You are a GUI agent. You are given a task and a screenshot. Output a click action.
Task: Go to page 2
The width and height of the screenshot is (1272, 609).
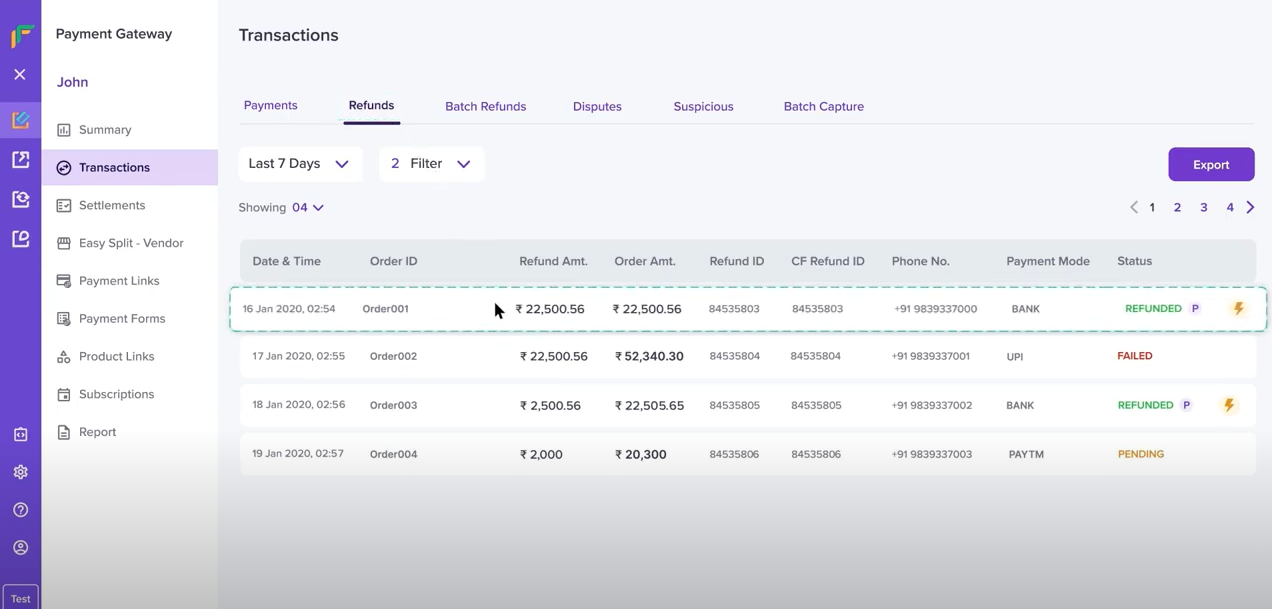point(1177,207)
